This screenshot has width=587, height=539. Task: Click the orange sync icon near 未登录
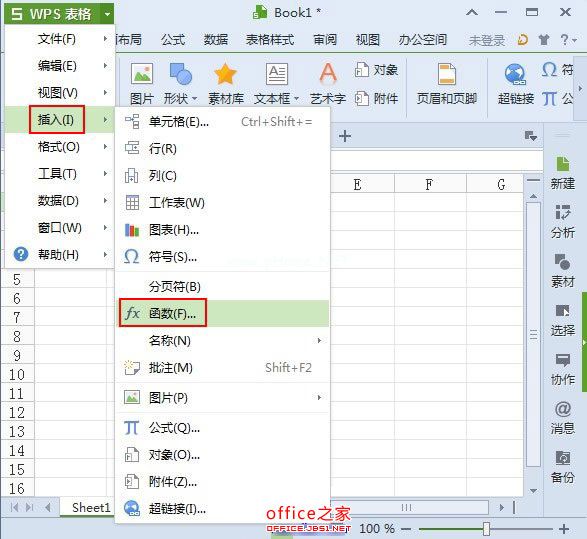pos(523,40)
